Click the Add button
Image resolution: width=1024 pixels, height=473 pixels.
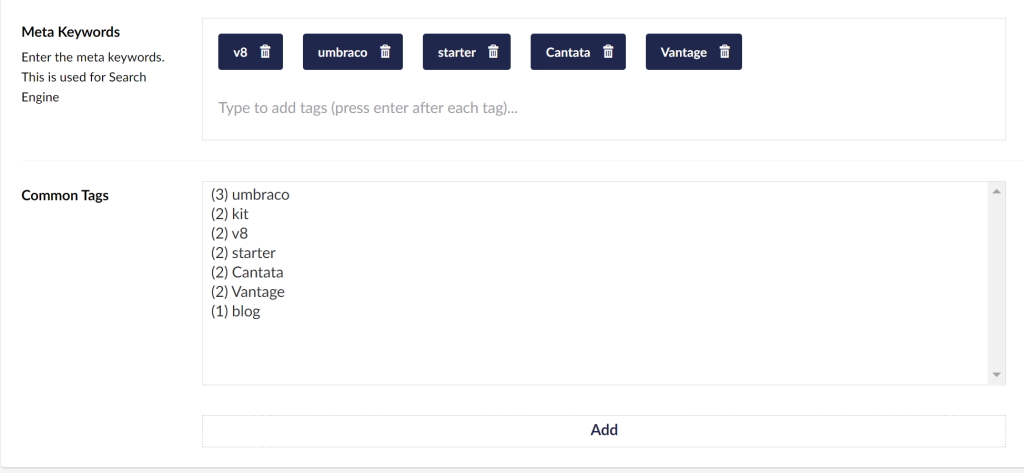click(x=603, y=430)
